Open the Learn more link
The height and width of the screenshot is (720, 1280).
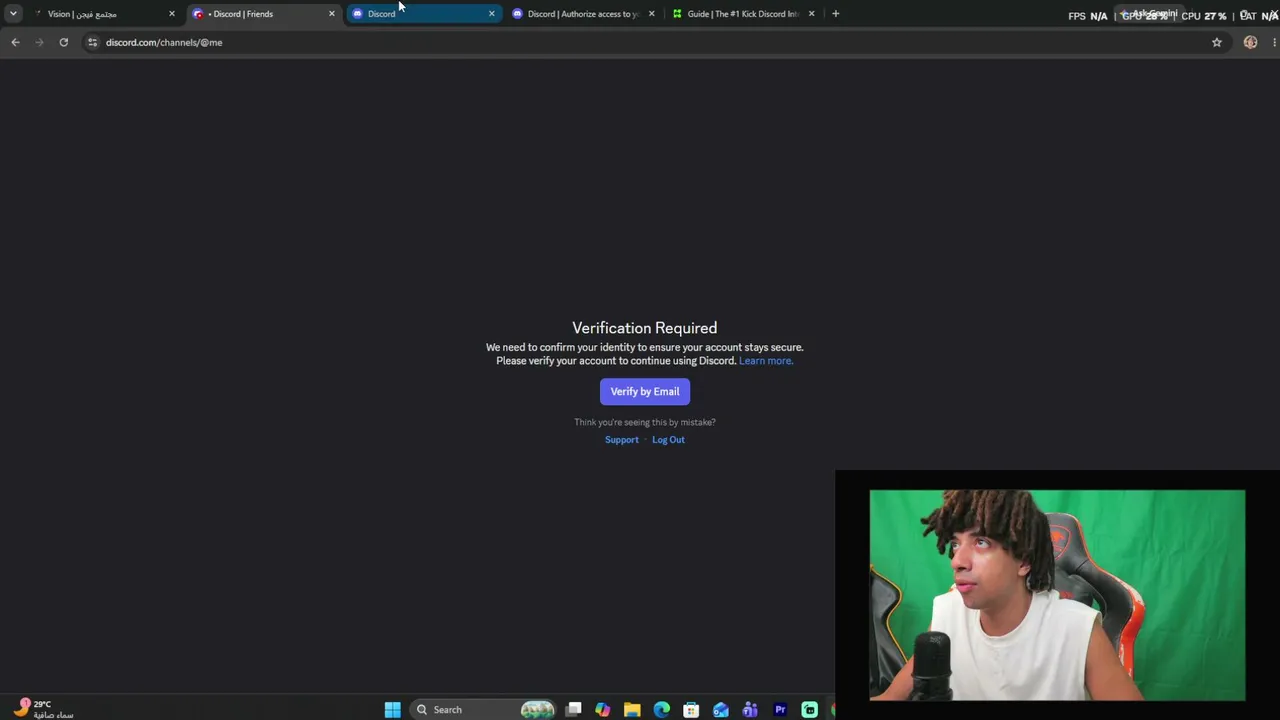tap(766, 361)
